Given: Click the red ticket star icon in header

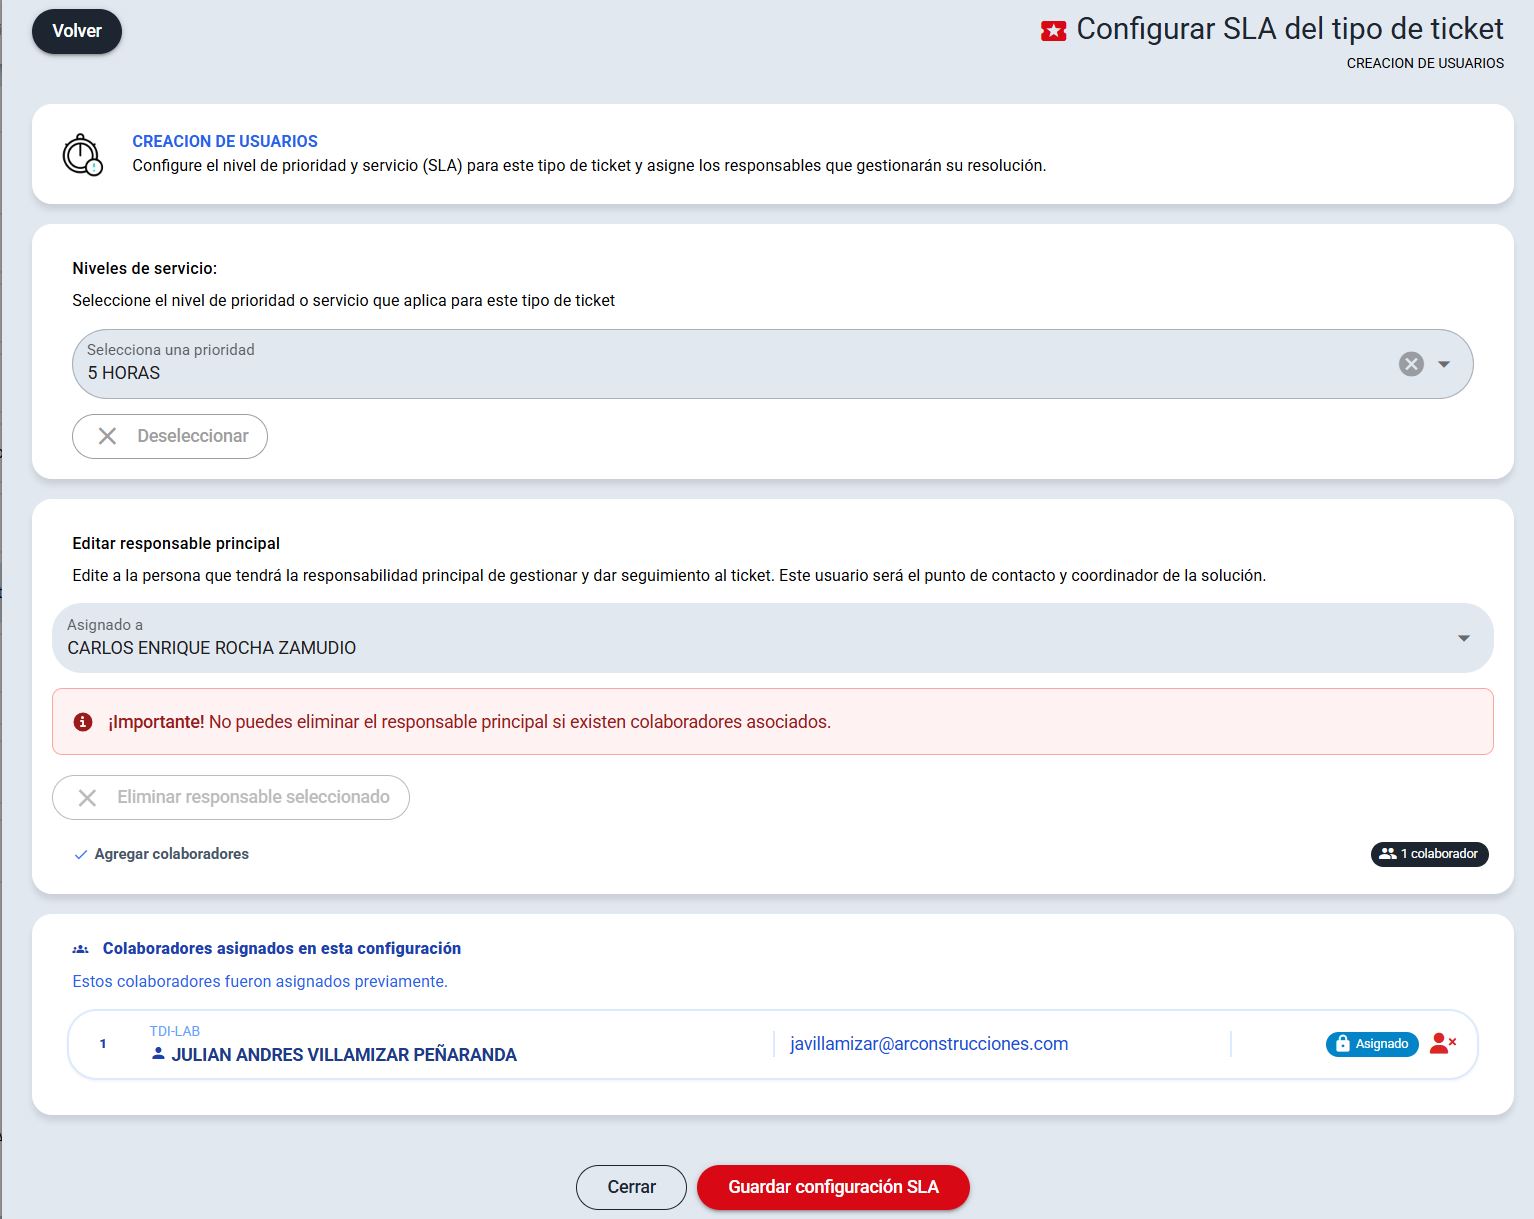Looking at the screenshot, I should pos(1053,31).
